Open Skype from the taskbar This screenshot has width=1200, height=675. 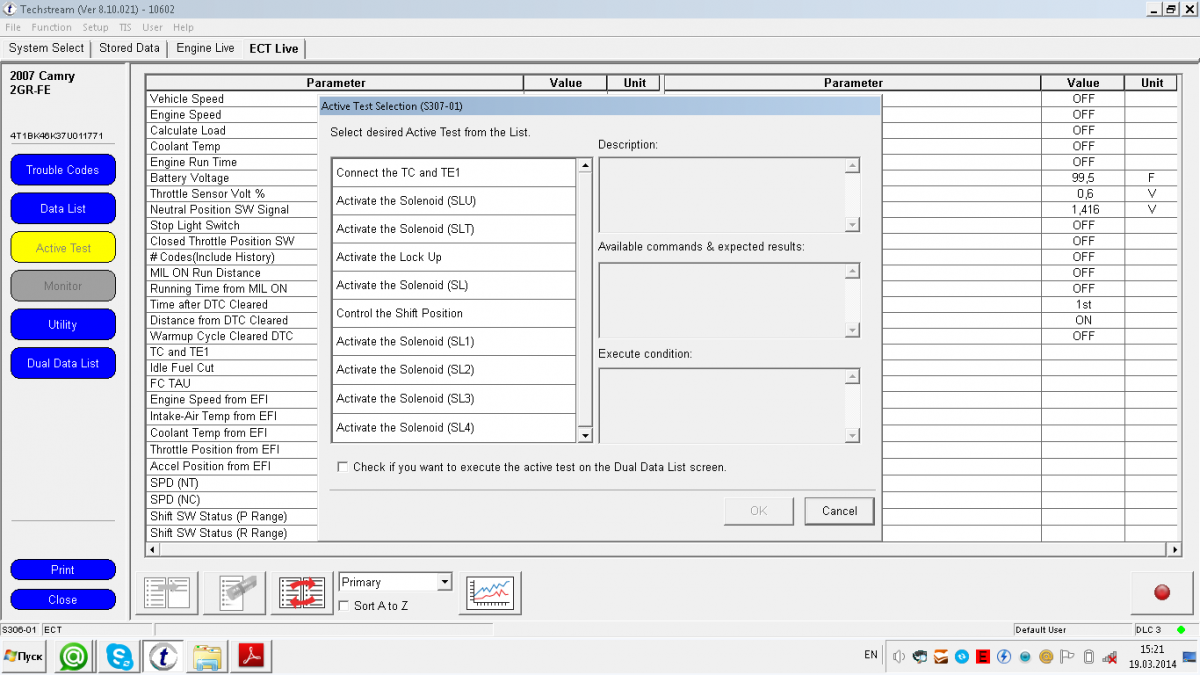tap(118, 656)
